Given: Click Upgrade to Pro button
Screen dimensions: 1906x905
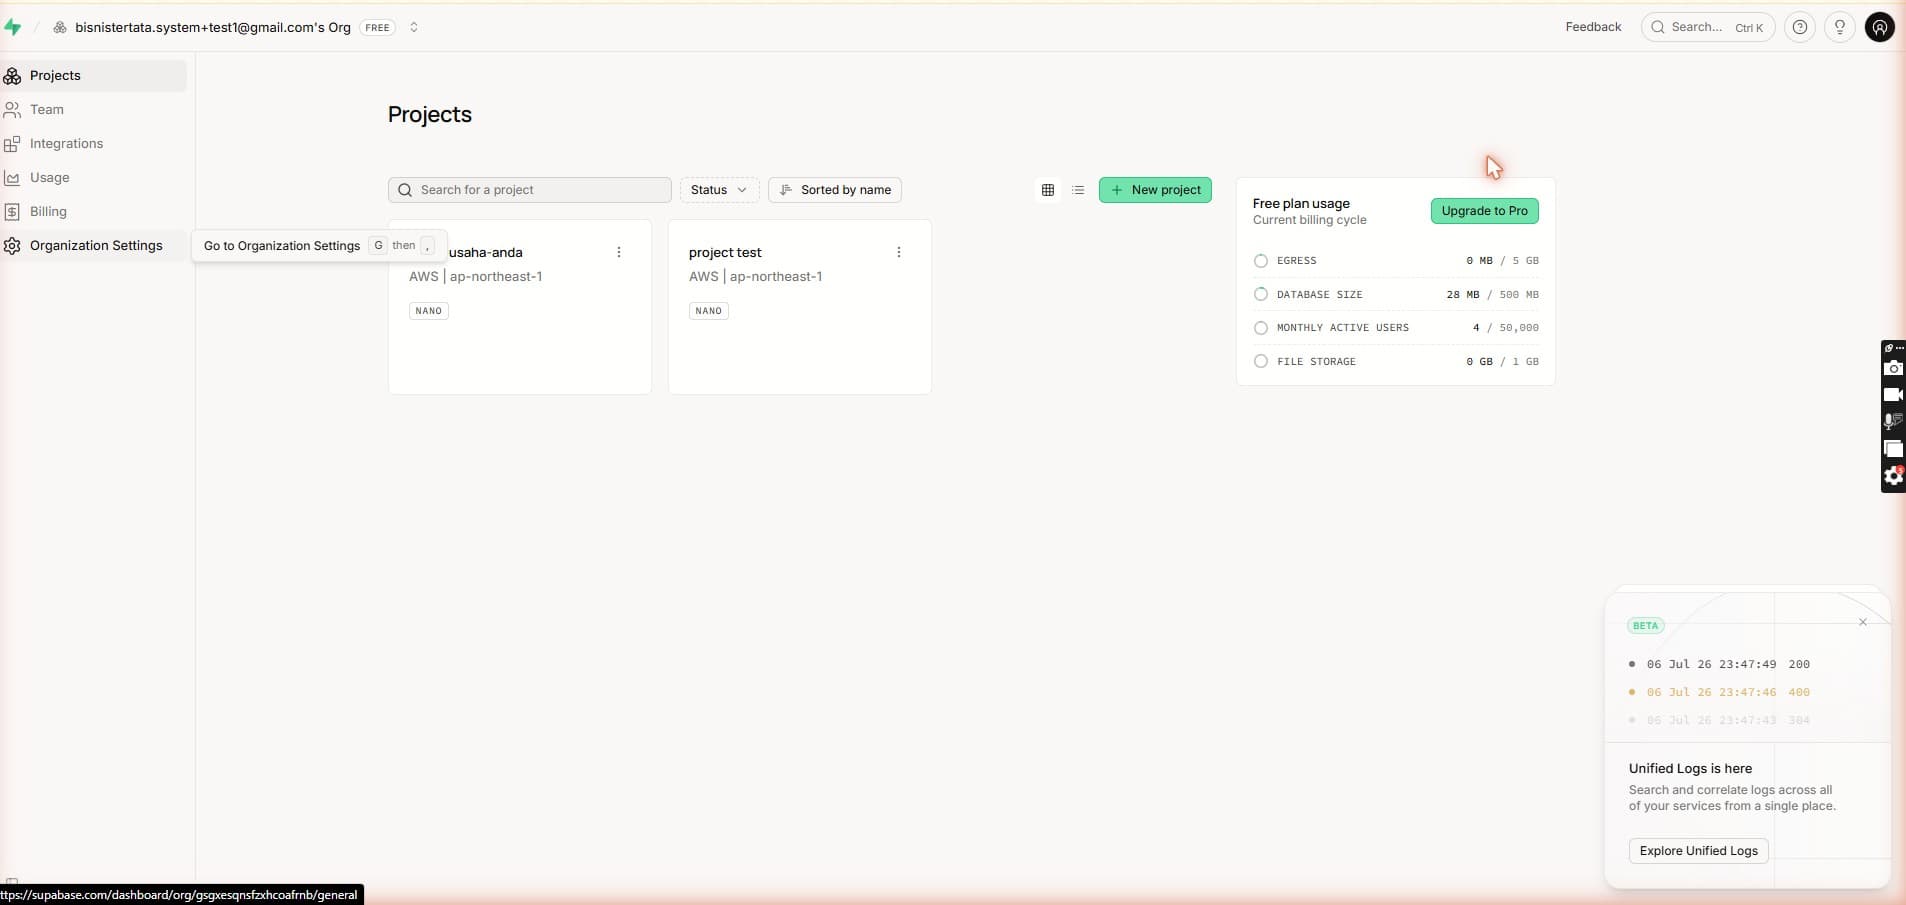Looking at the screenshot, I should 1484,211.
